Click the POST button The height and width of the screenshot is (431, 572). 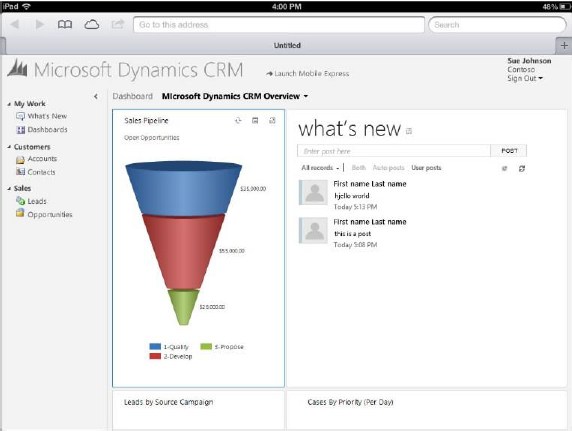point(509,151)
